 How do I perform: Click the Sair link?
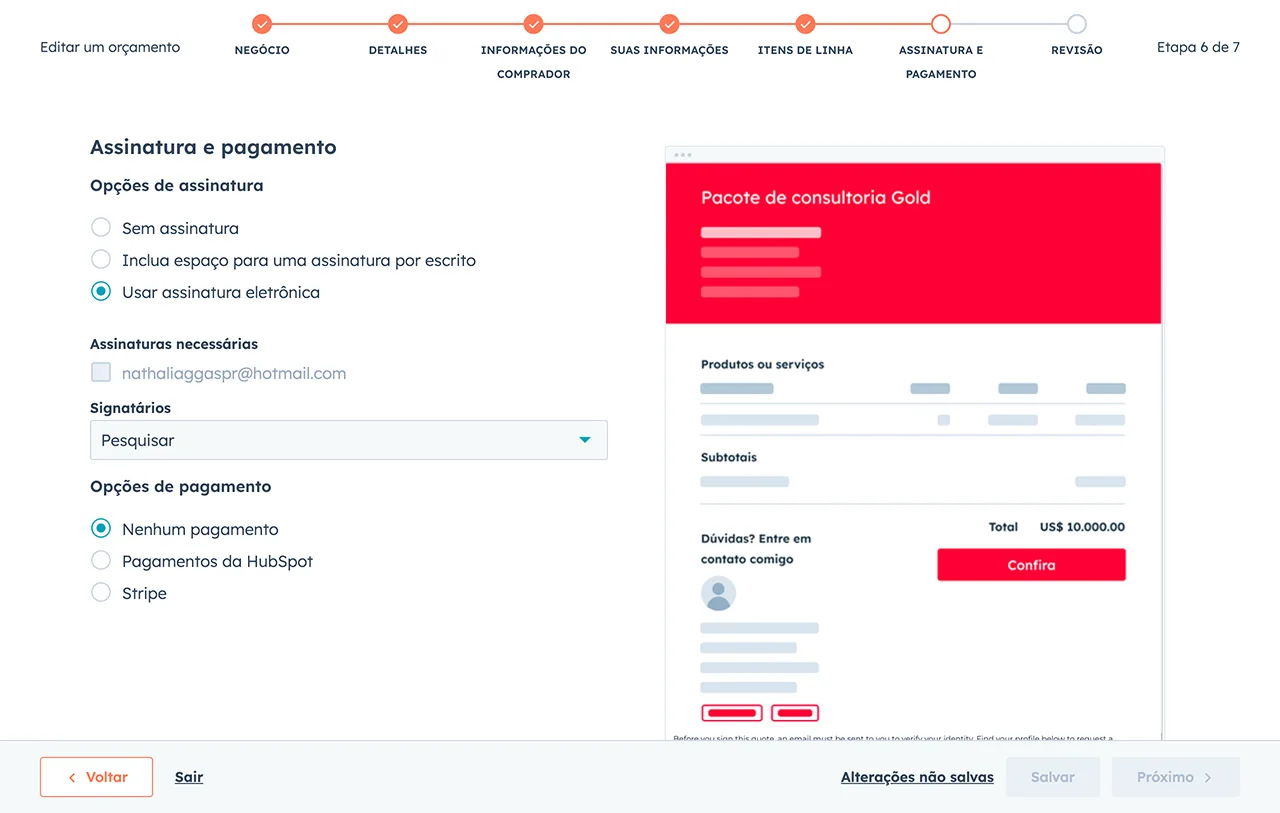[189, 777]
